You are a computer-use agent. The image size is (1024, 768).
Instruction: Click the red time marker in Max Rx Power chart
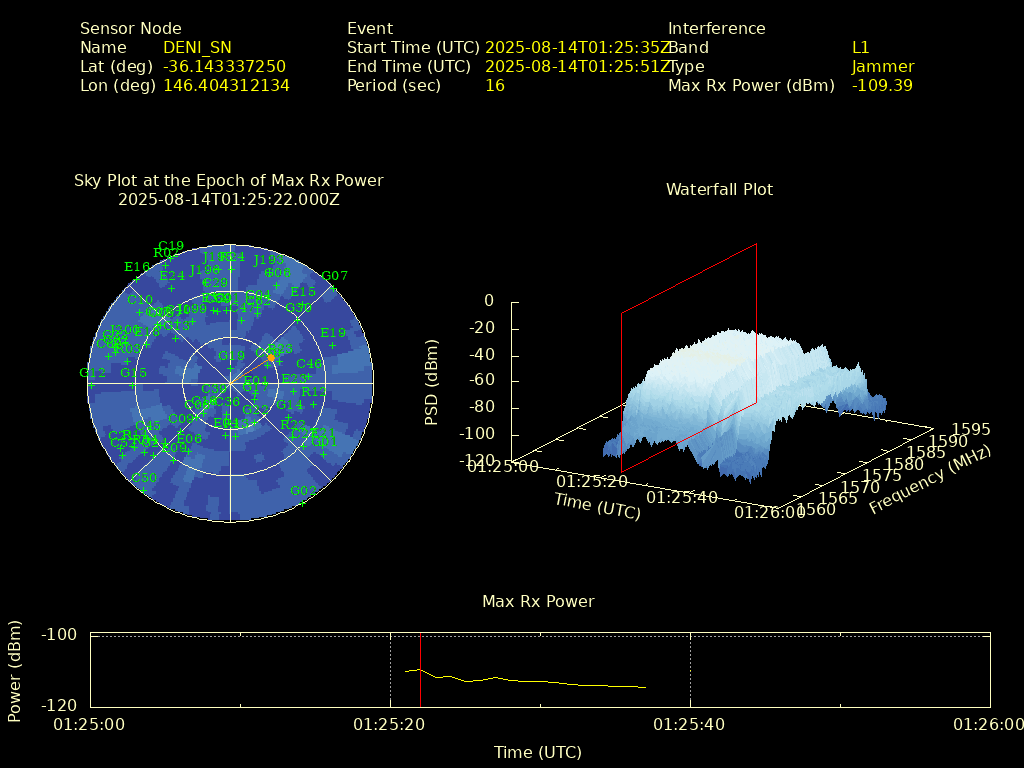pos(421,670)
